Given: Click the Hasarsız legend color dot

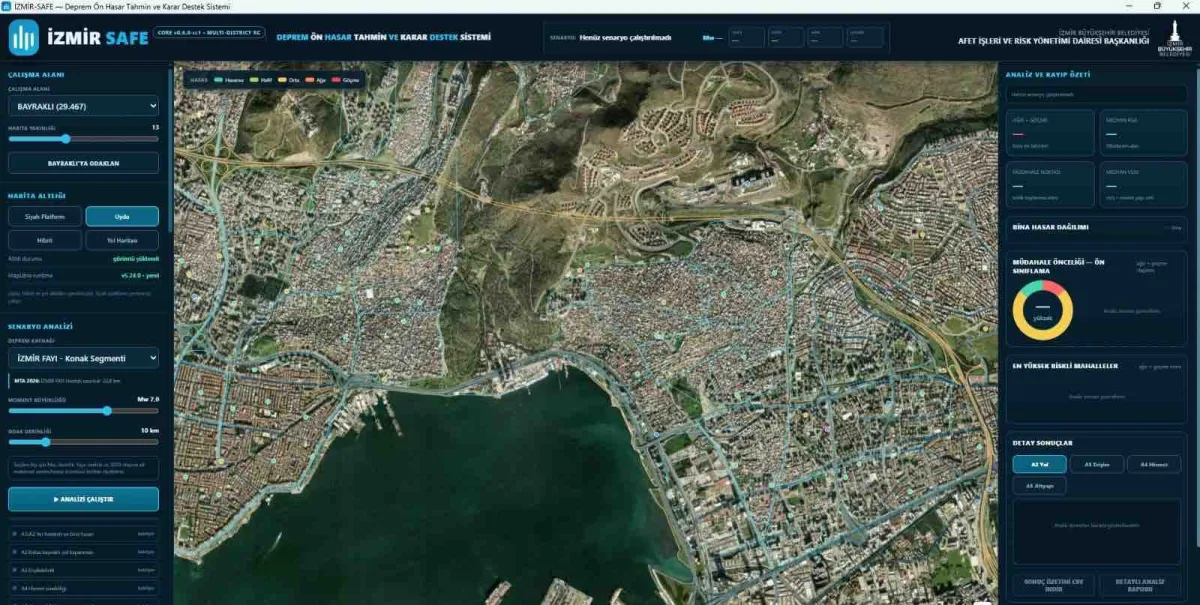Looking at the screenshot, I should pyautogui.click(x=219, y=78).
